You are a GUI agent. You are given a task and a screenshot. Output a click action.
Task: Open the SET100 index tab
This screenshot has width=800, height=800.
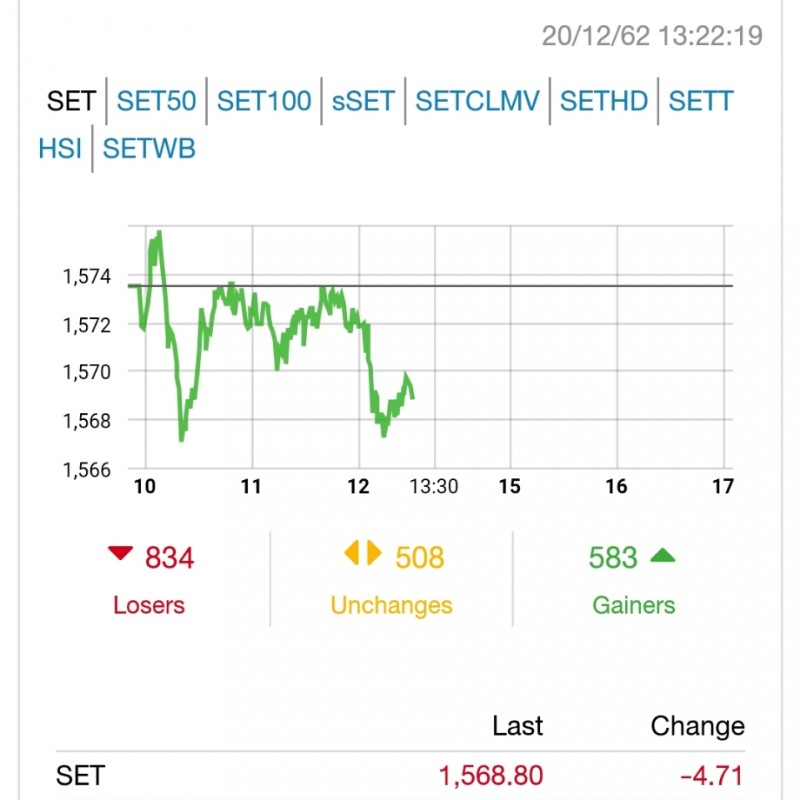pos(264,101)
